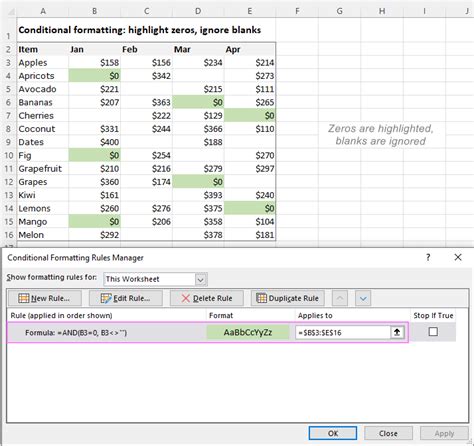This screenshot has height=446, width=474.
Task: Select row 10 header
Action: pyautogui.click(x=8, y=155)
